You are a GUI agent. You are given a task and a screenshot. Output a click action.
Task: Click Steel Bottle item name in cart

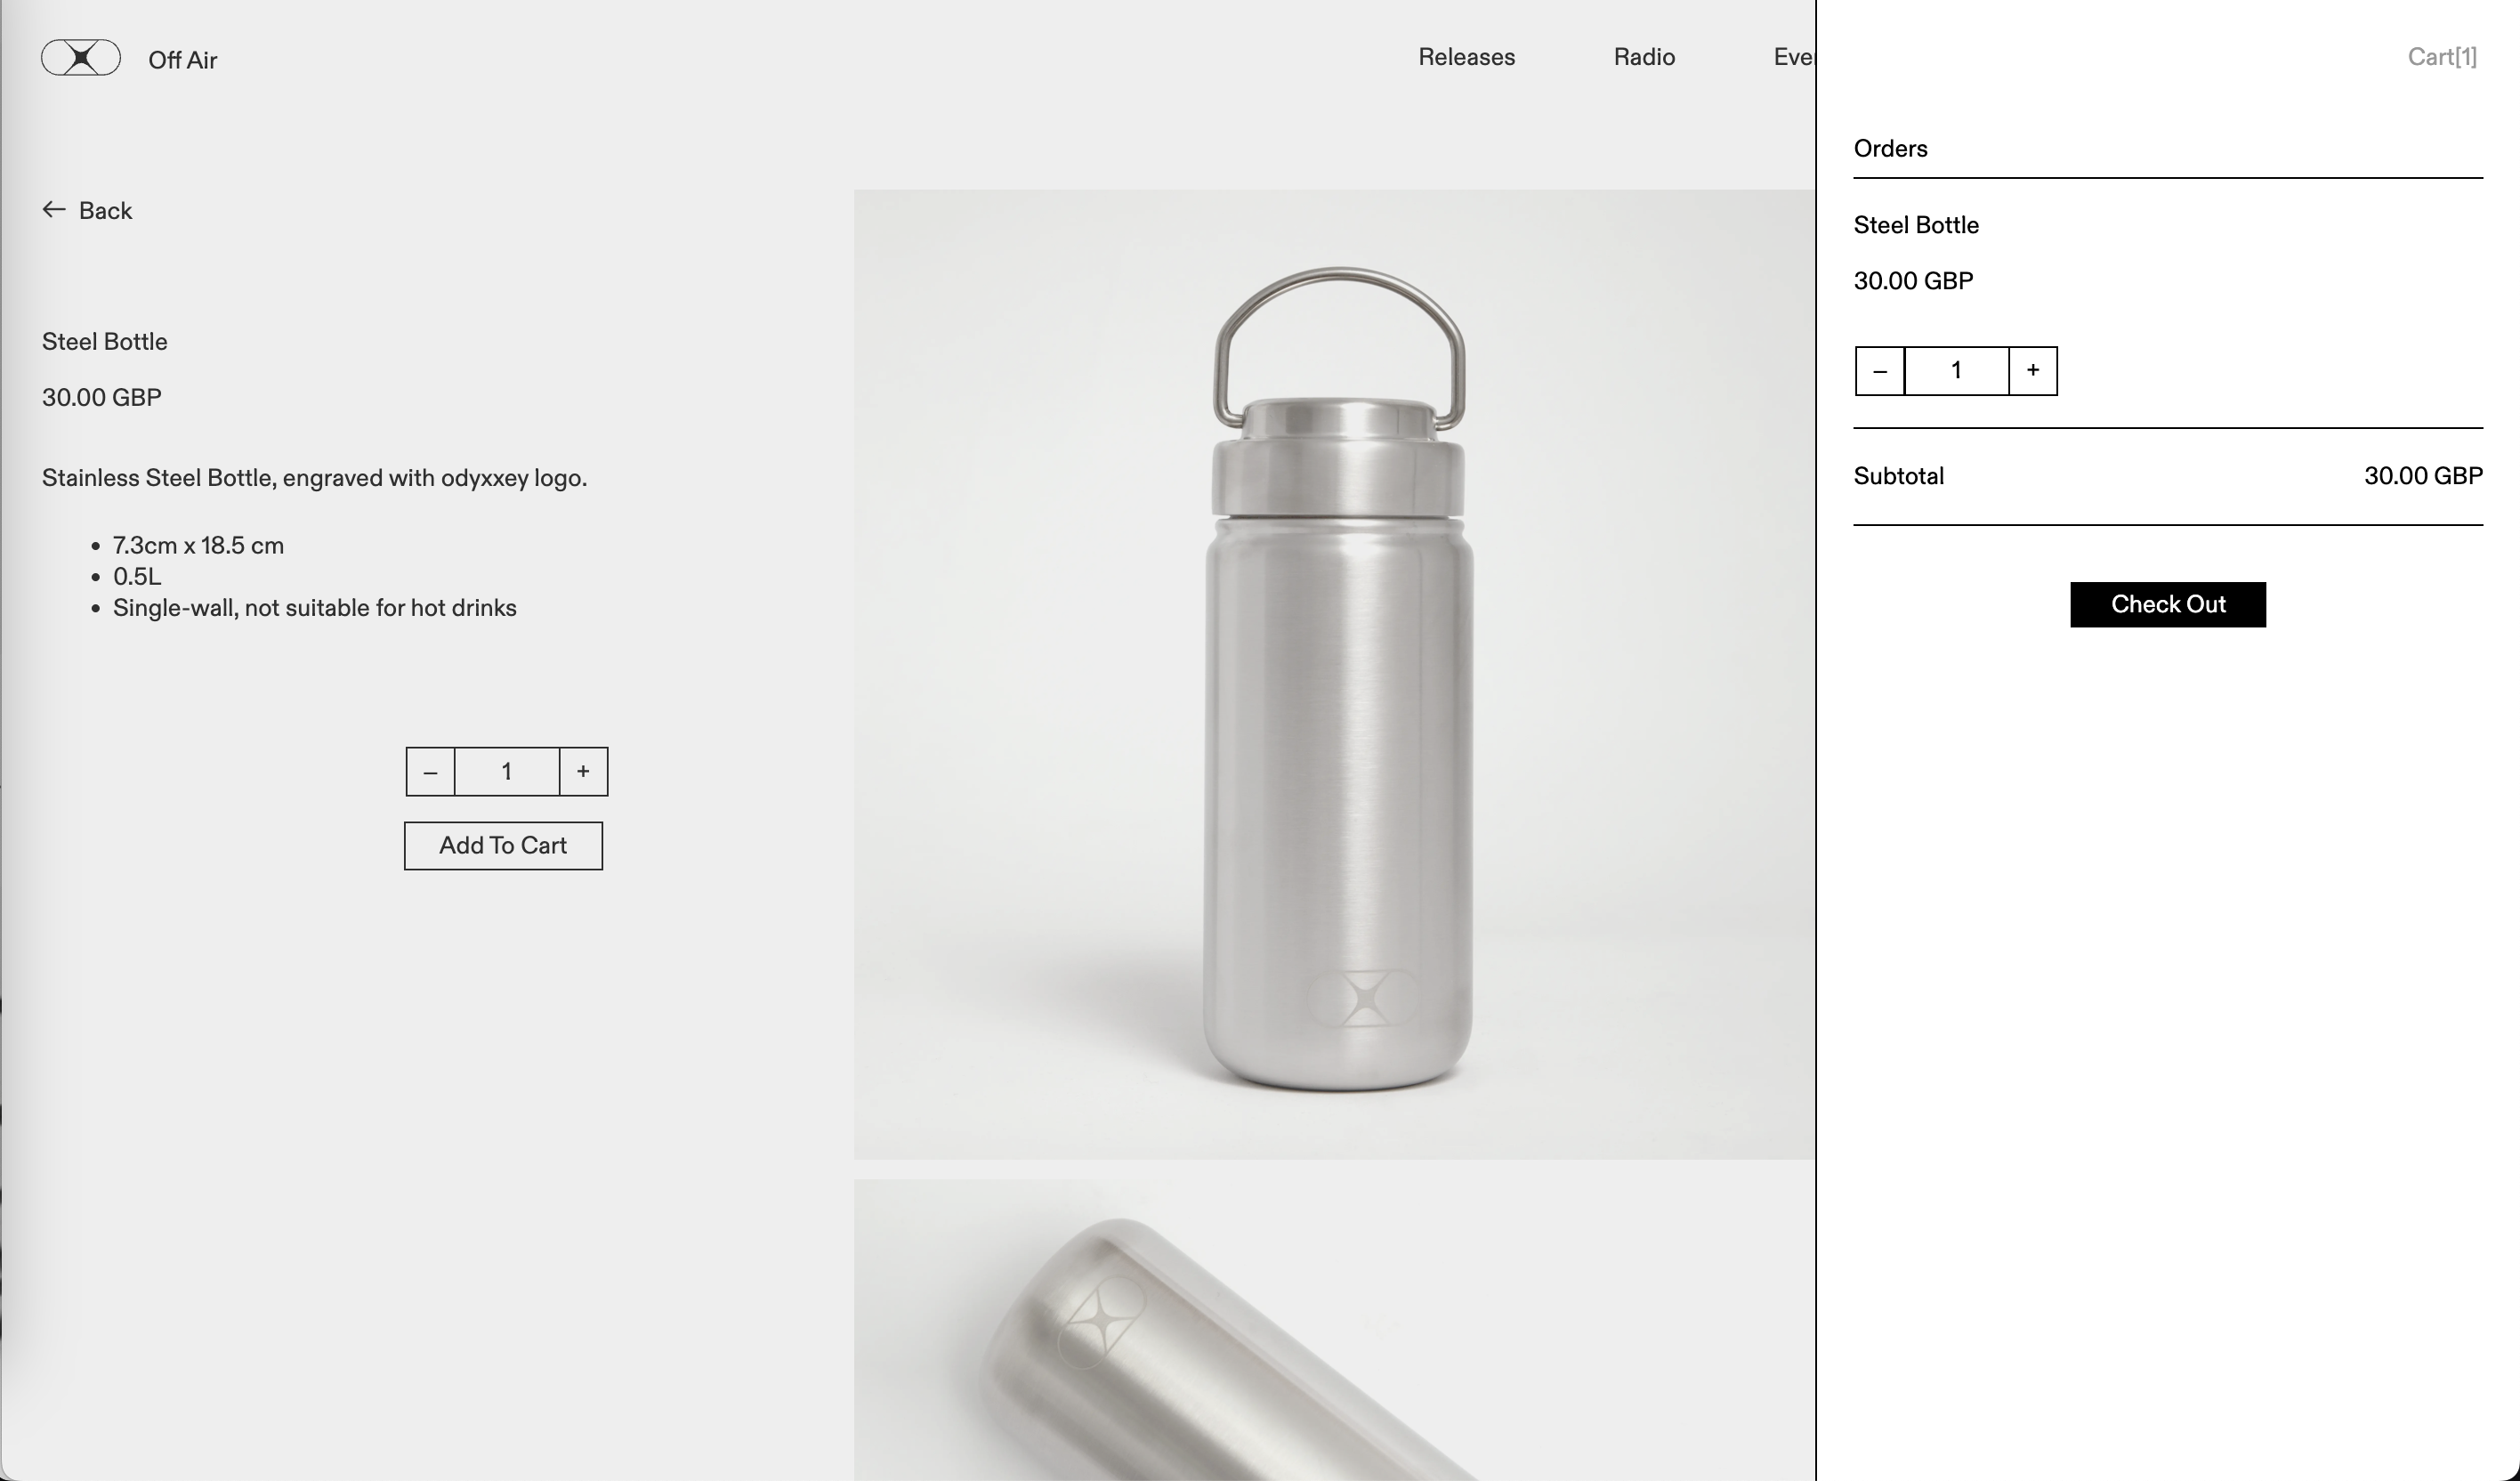(x=1916, y=225)
